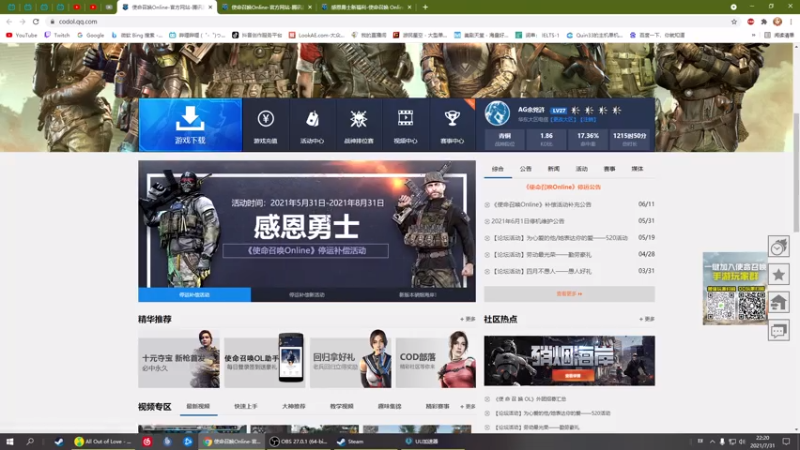Image resolution: width=800 pixels, height=450 pixels.
Task: Open the browser extensions puzzle icon
Action: [764, 21]
